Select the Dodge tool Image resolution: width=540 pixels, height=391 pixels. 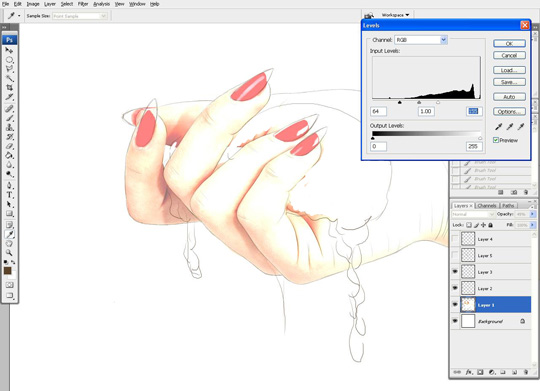tap(9, 174)
